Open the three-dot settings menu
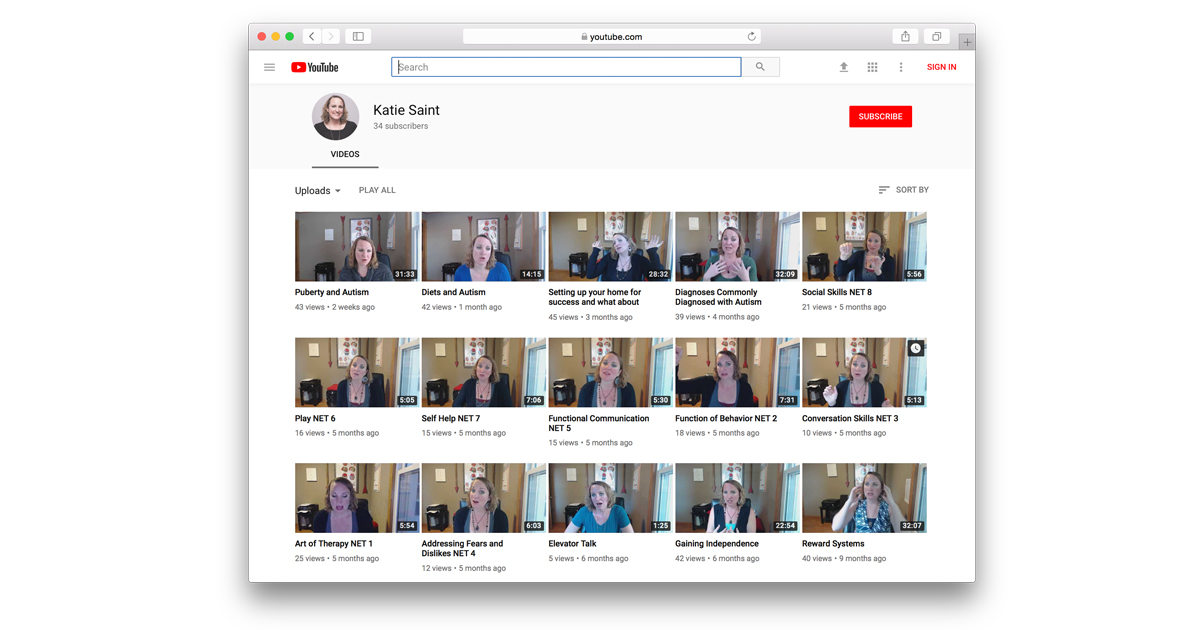This screenshot has width=1200, height=630. coord(901,67)
